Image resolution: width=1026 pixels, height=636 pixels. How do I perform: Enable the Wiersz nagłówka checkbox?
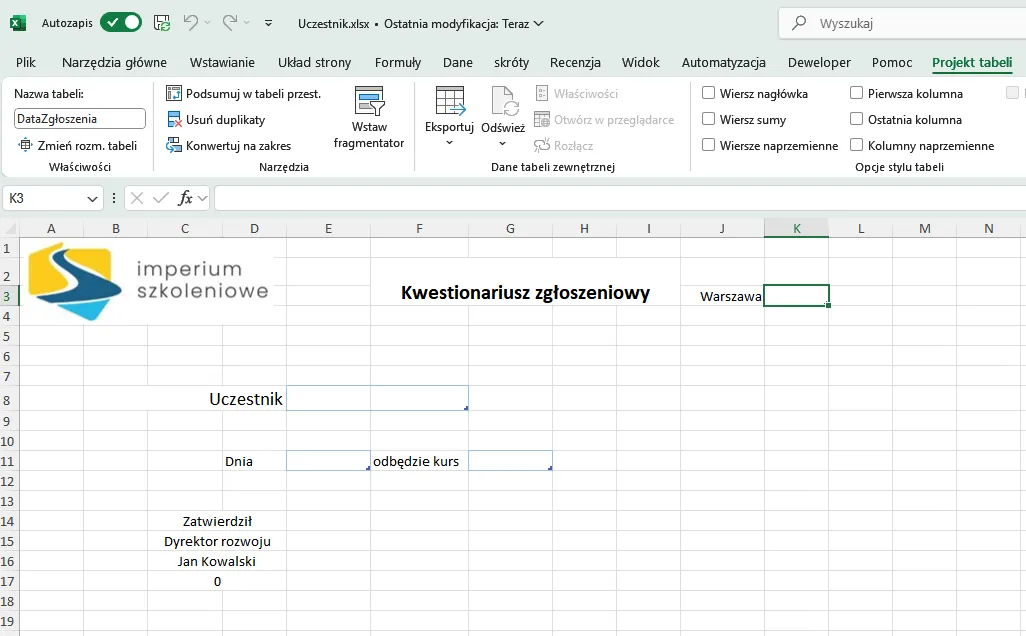click(709, 94)
